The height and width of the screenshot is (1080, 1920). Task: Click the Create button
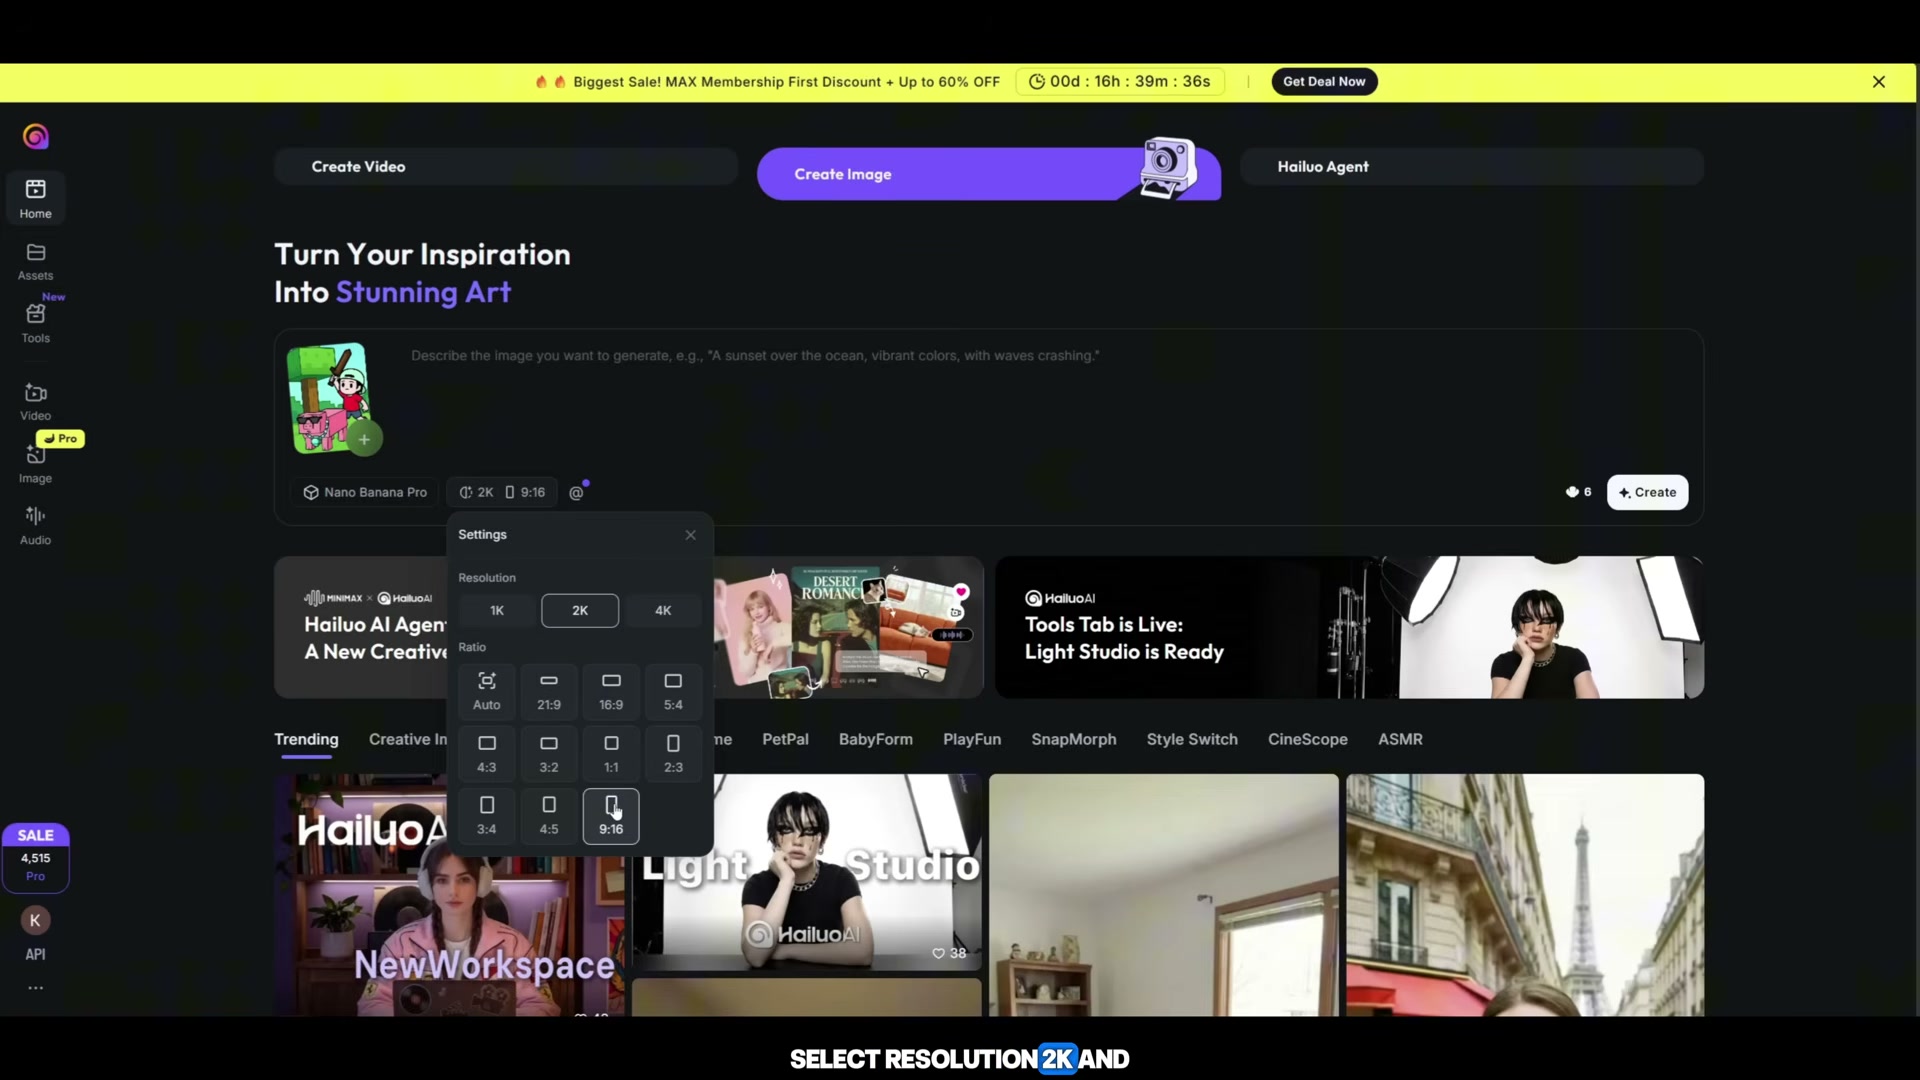1647,492
